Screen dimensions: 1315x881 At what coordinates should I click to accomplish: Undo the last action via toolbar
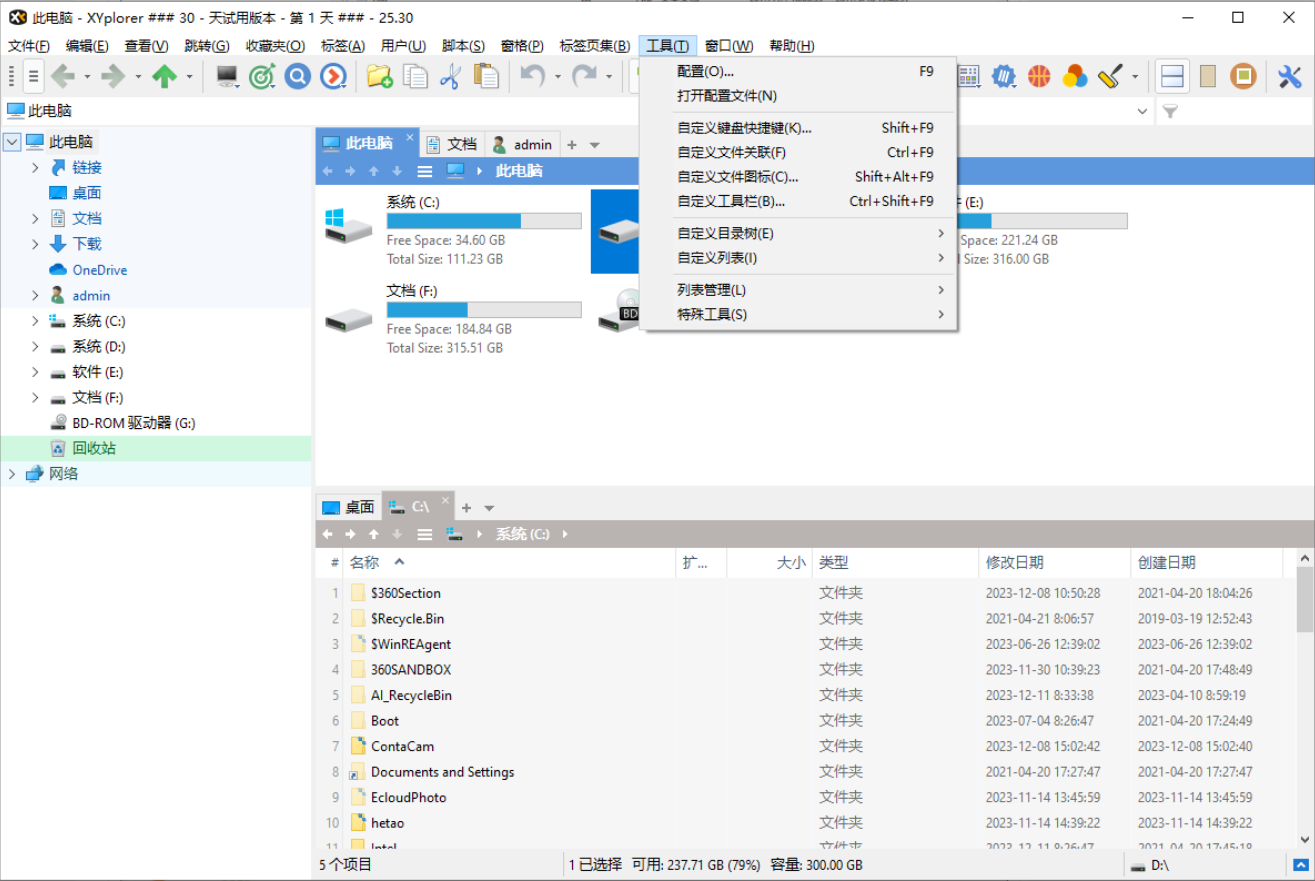pos(534,76)
